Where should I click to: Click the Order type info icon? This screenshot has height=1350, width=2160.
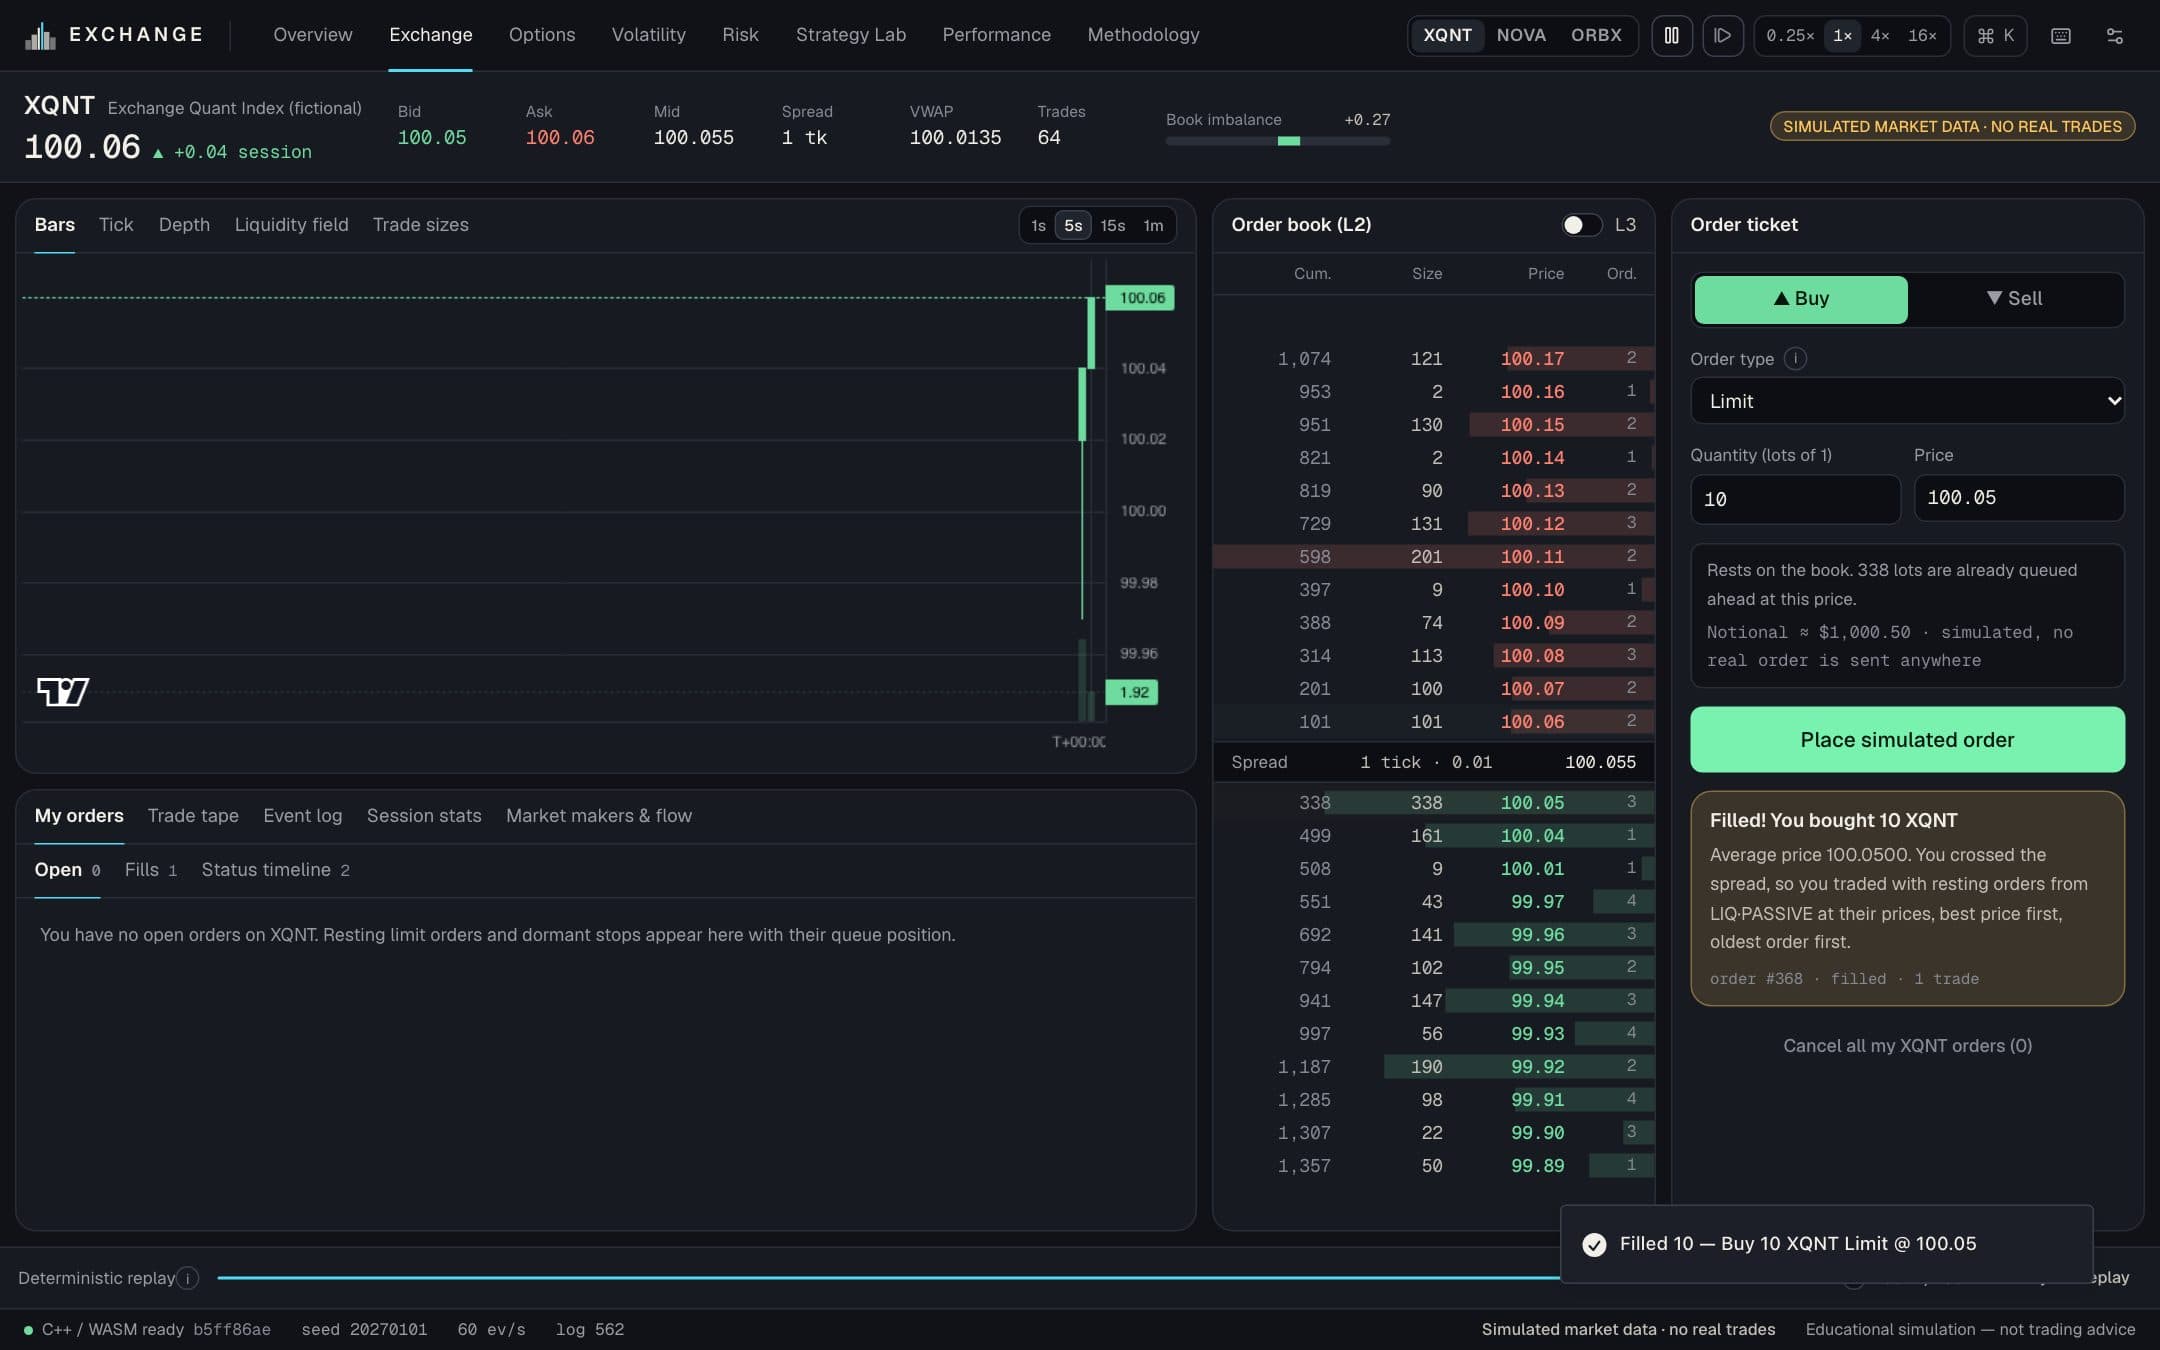[1795, 358]
